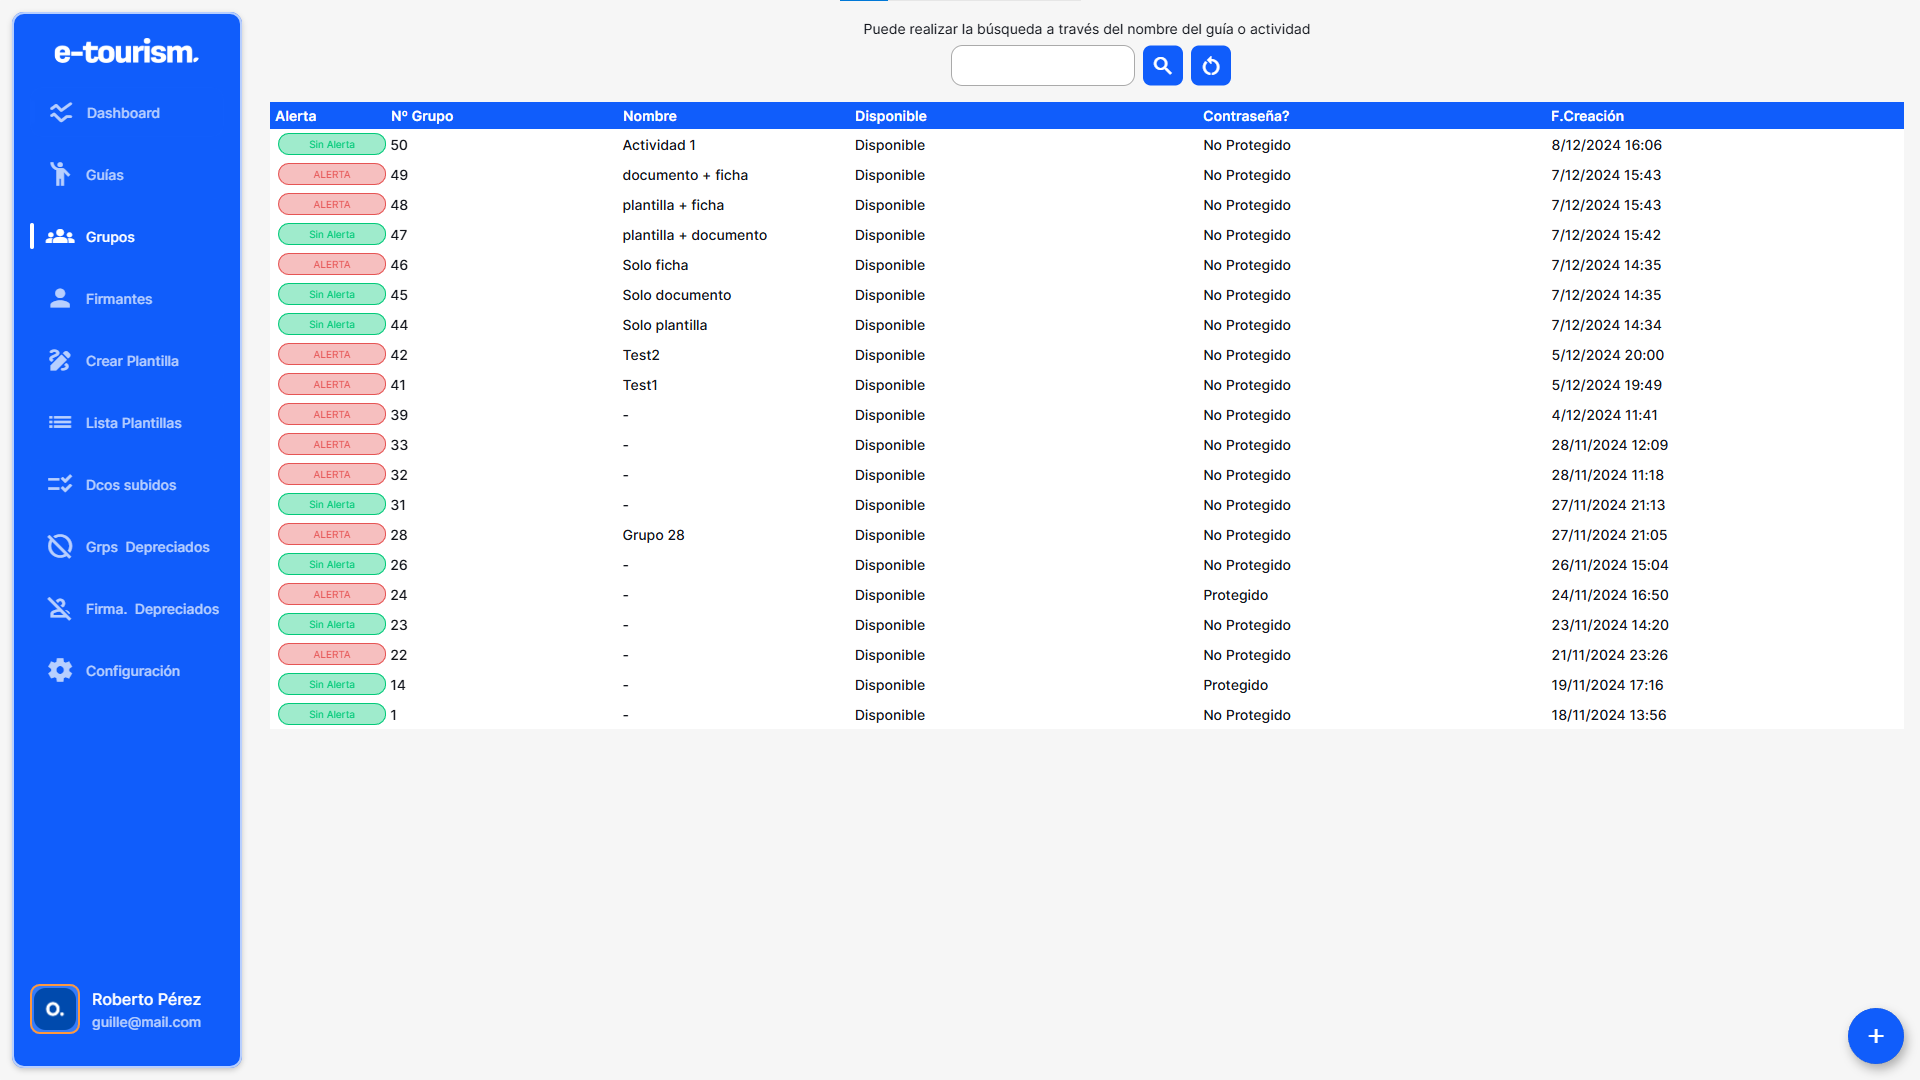Click the refresh reset icon button
The width and height of the screenshot is (1920, 1080).
click(1210, 66)
